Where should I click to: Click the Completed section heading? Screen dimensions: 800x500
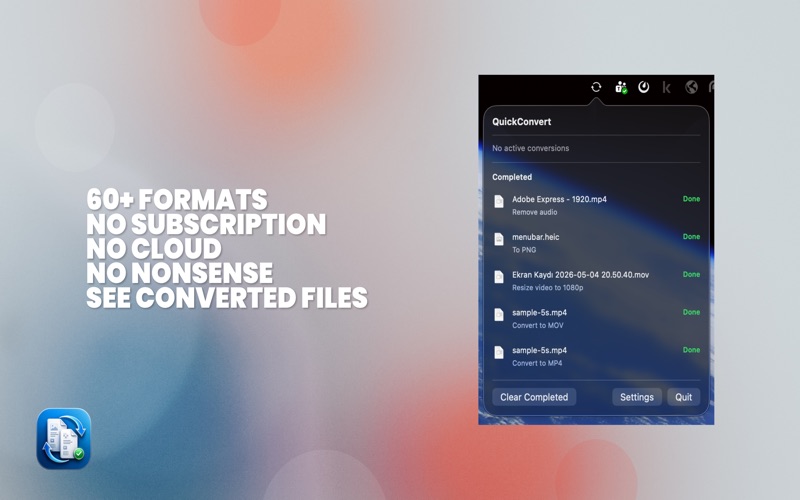512,177
